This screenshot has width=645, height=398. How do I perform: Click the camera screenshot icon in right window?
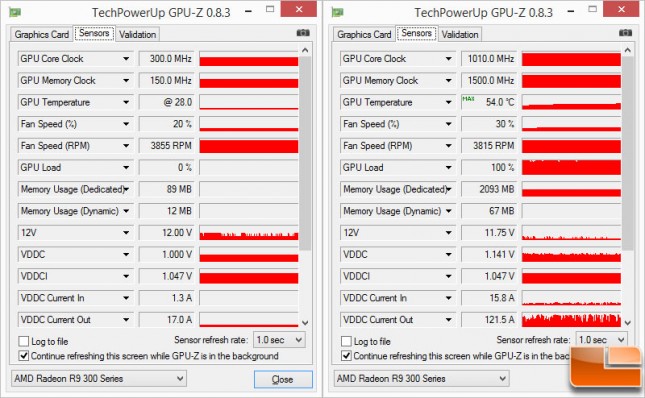point(625,33)
